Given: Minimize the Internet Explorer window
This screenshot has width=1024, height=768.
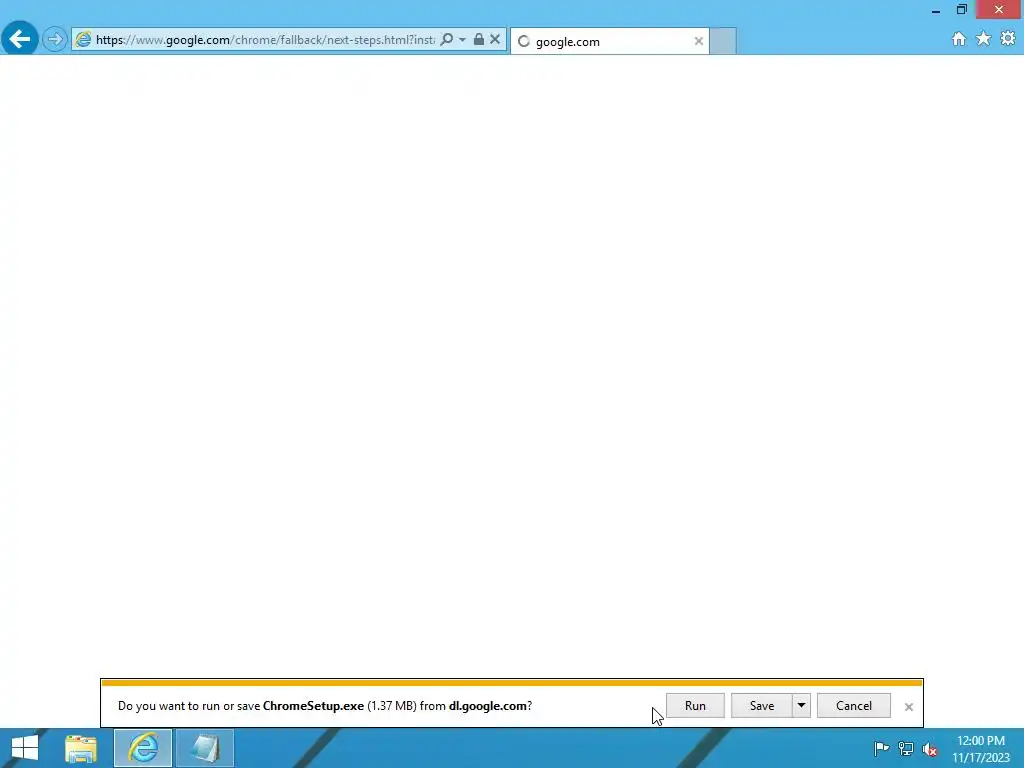Looking at the screenshot, I should [x=936, y=10].
